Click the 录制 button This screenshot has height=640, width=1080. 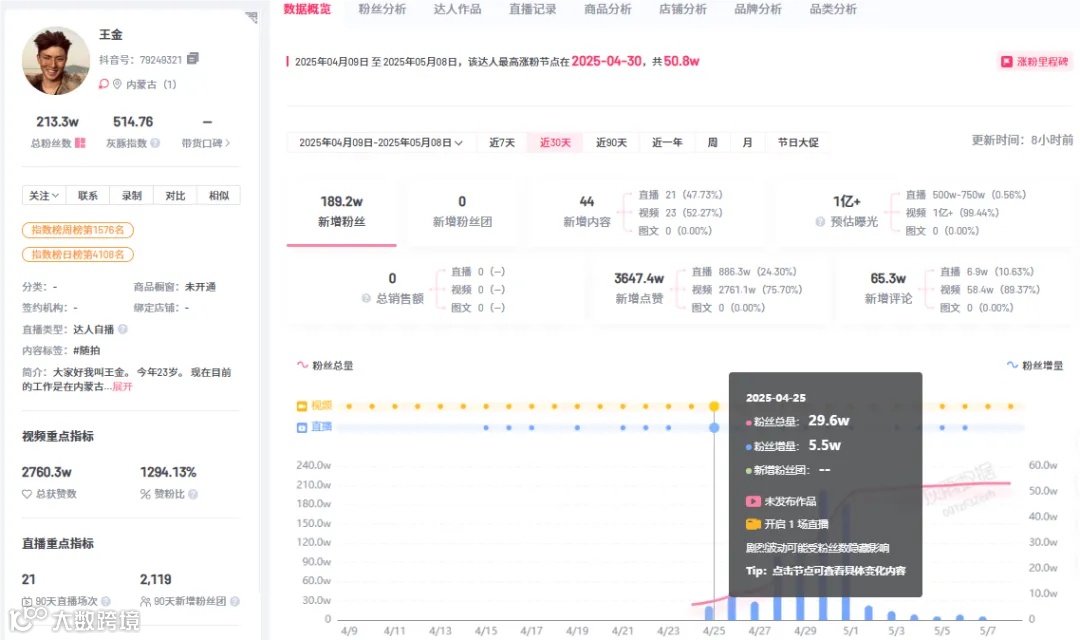tap(132, 196)
